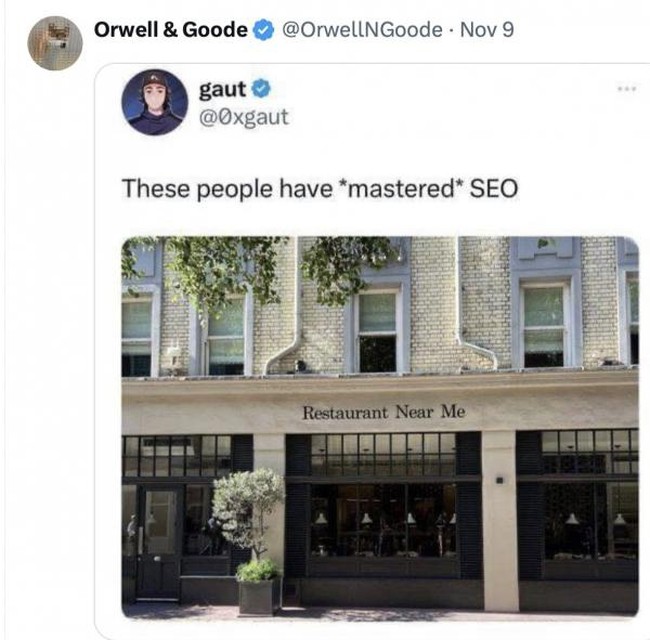Visit the @OrwellNGoode handle link
650x640 pixels.
(362, 30)
